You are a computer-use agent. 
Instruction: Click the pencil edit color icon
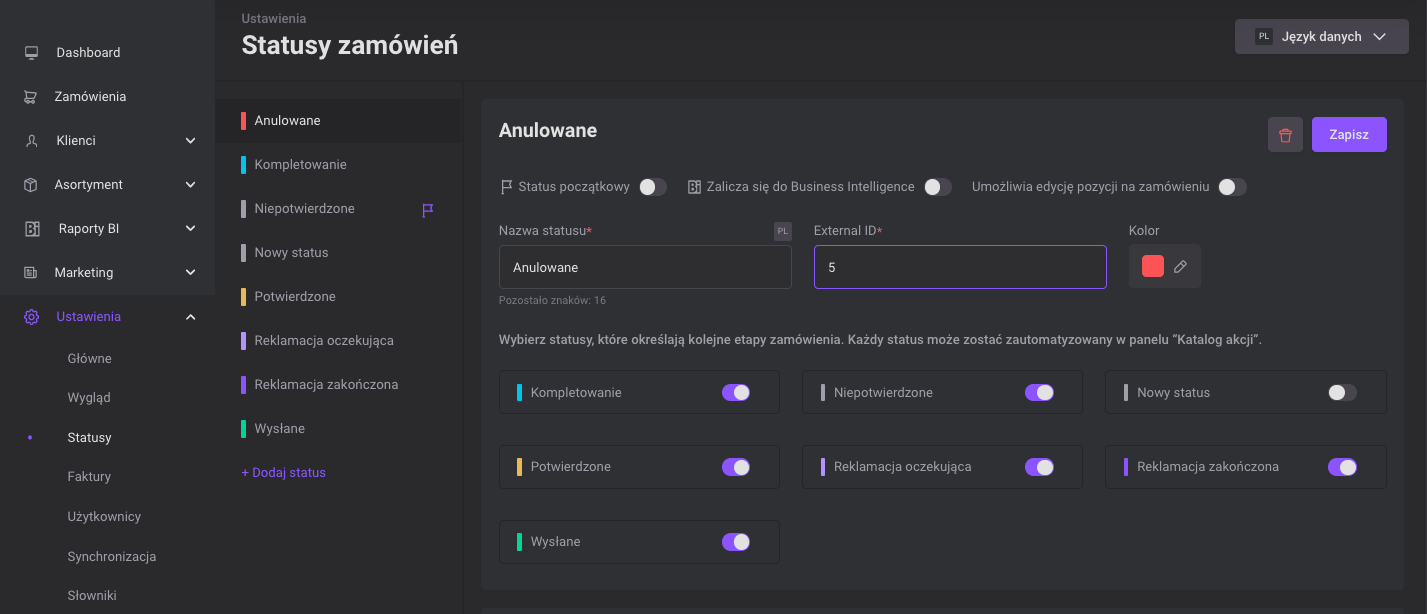point(1180,267)
